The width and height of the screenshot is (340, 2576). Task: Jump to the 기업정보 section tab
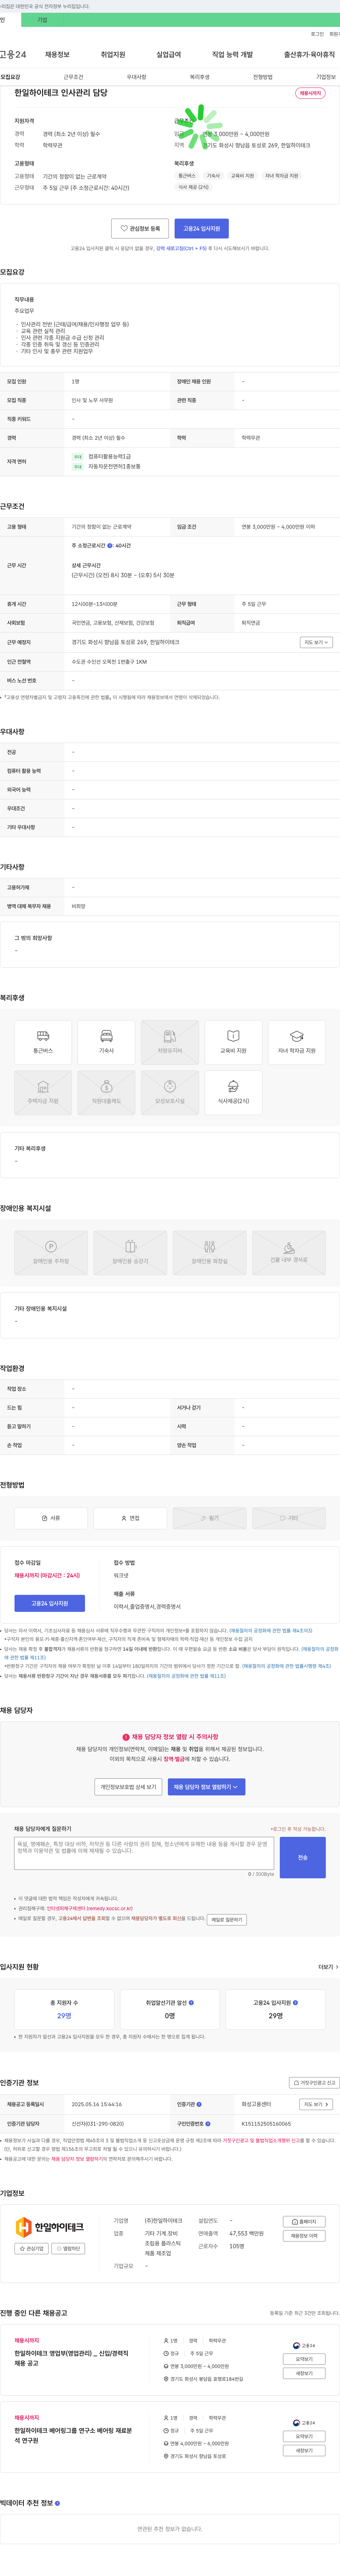[x=325, y=77]
